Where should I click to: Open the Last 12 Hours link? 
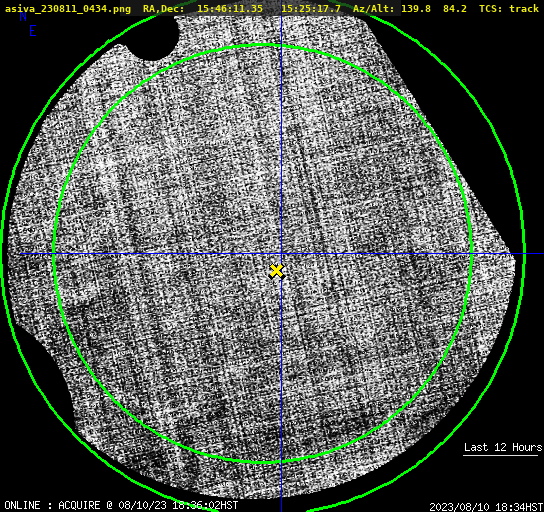pos(503,447)
